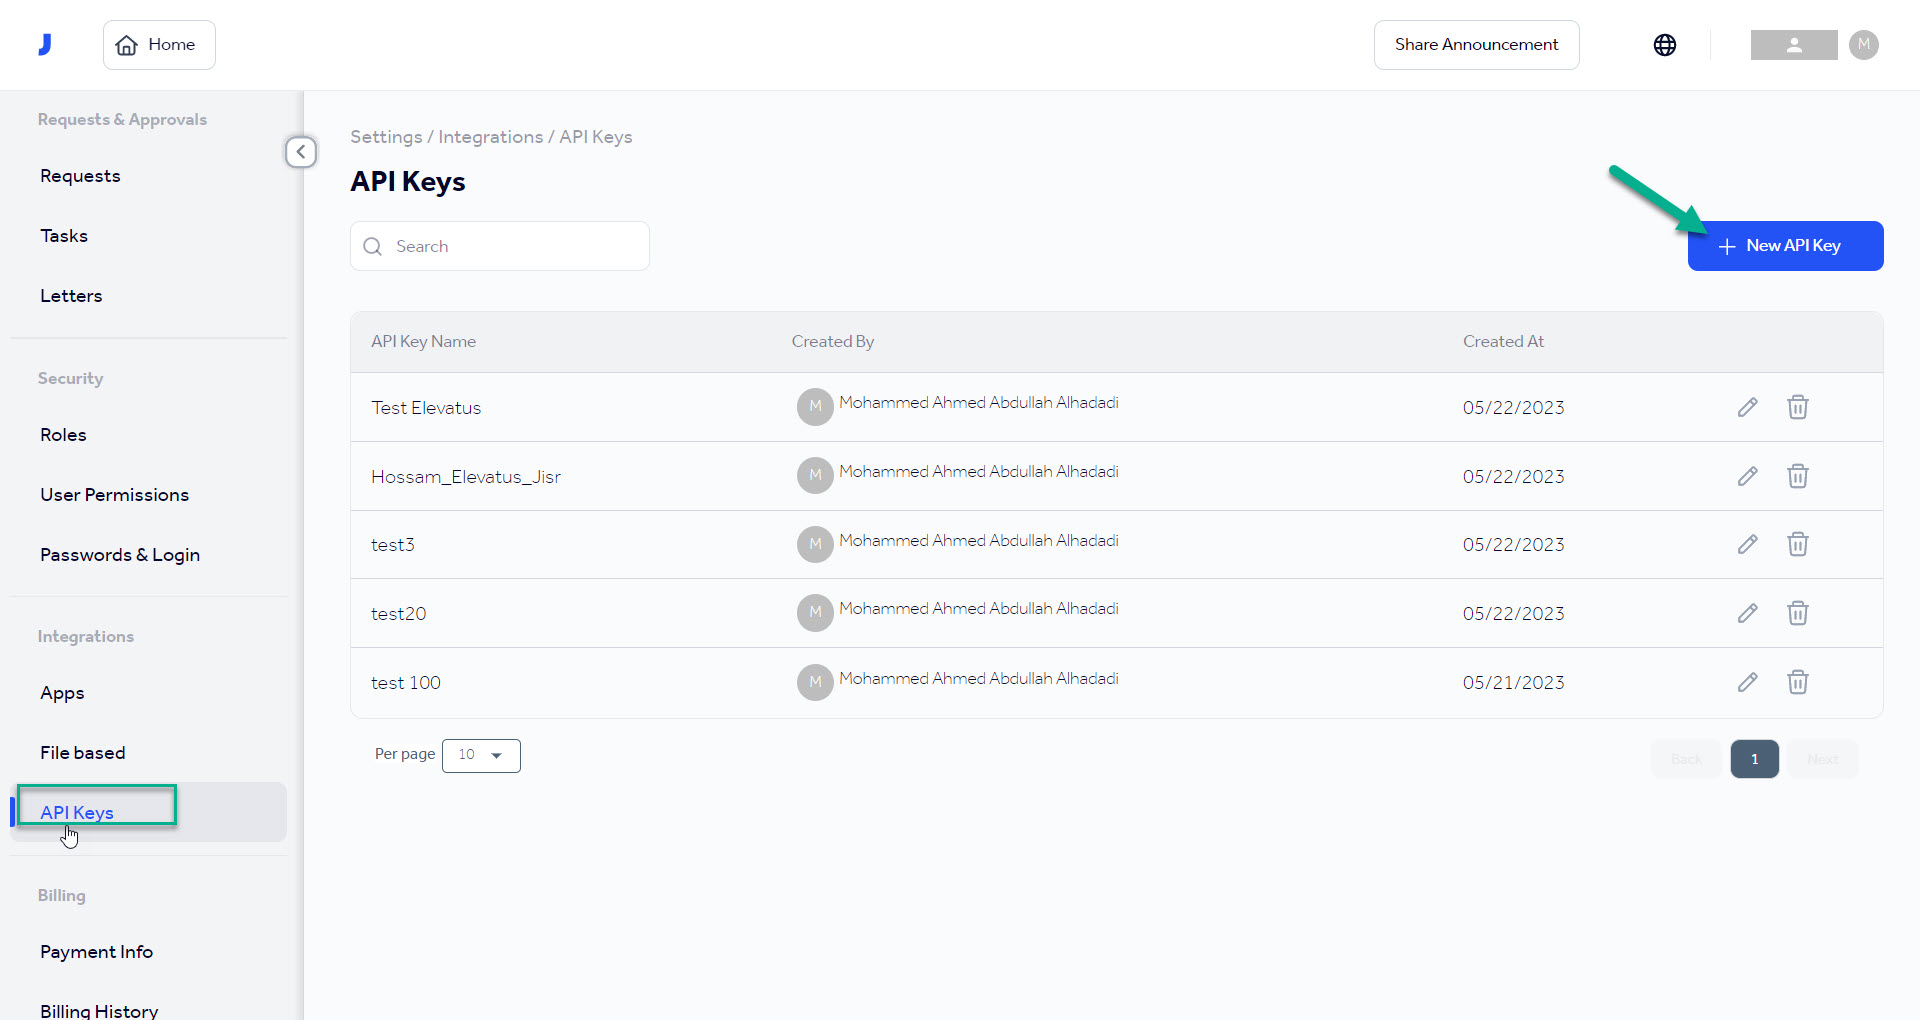Viewport: 1920px width, 1020px height.
Task: Click the Home button
Action: point(159,45)
